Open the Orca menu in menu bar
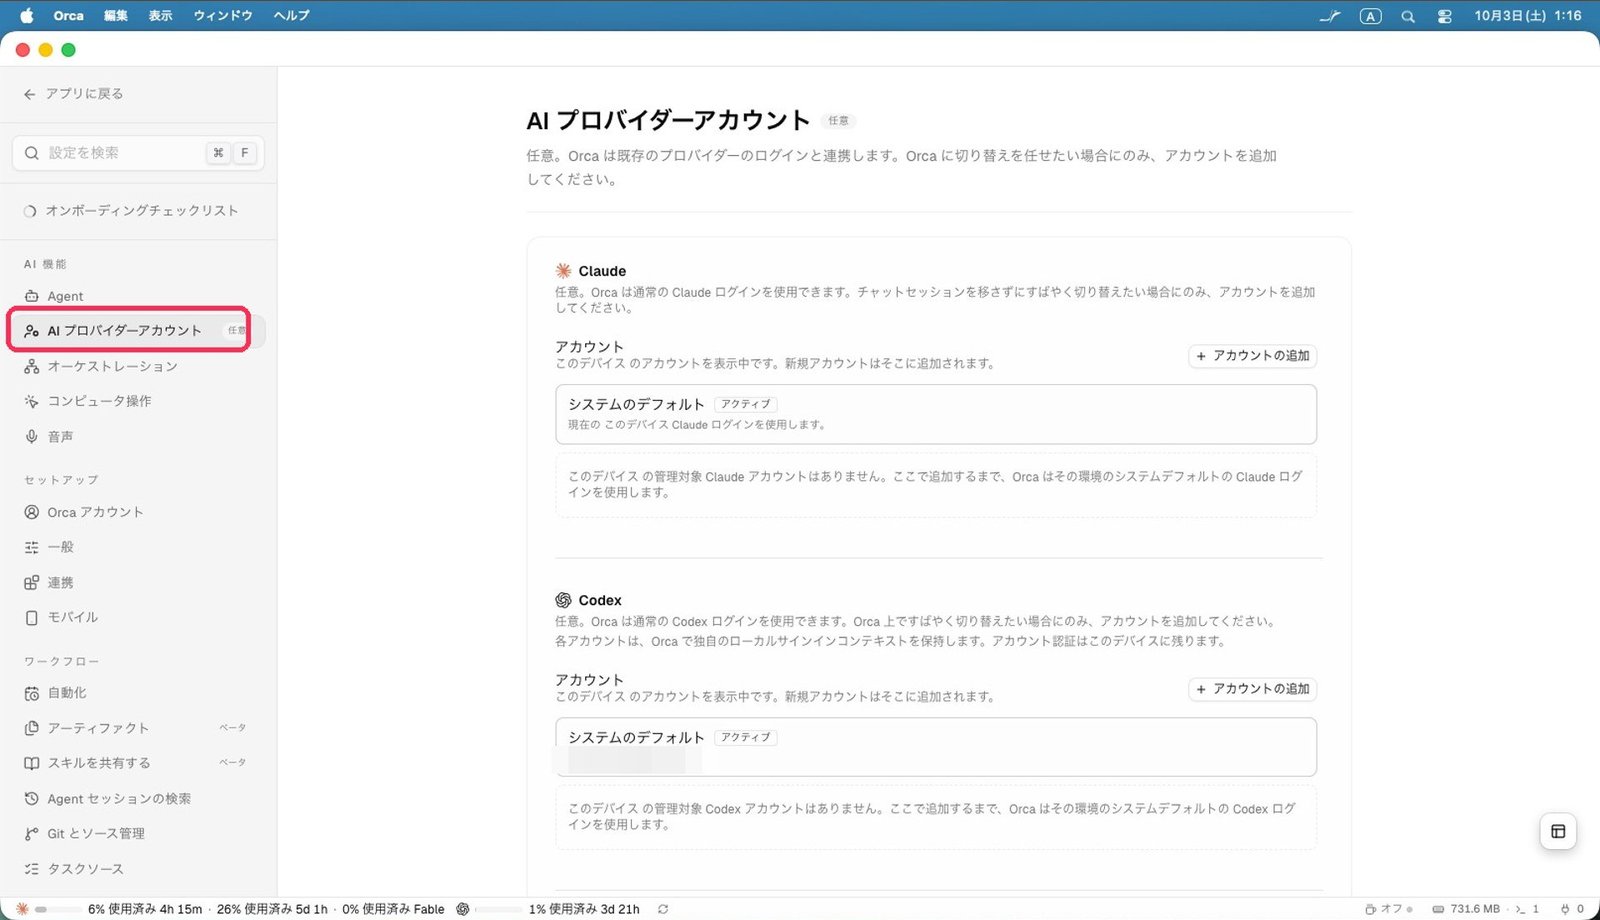This screenshot has width=1600, height=920. pyautogui.click(x=69, y=15)
